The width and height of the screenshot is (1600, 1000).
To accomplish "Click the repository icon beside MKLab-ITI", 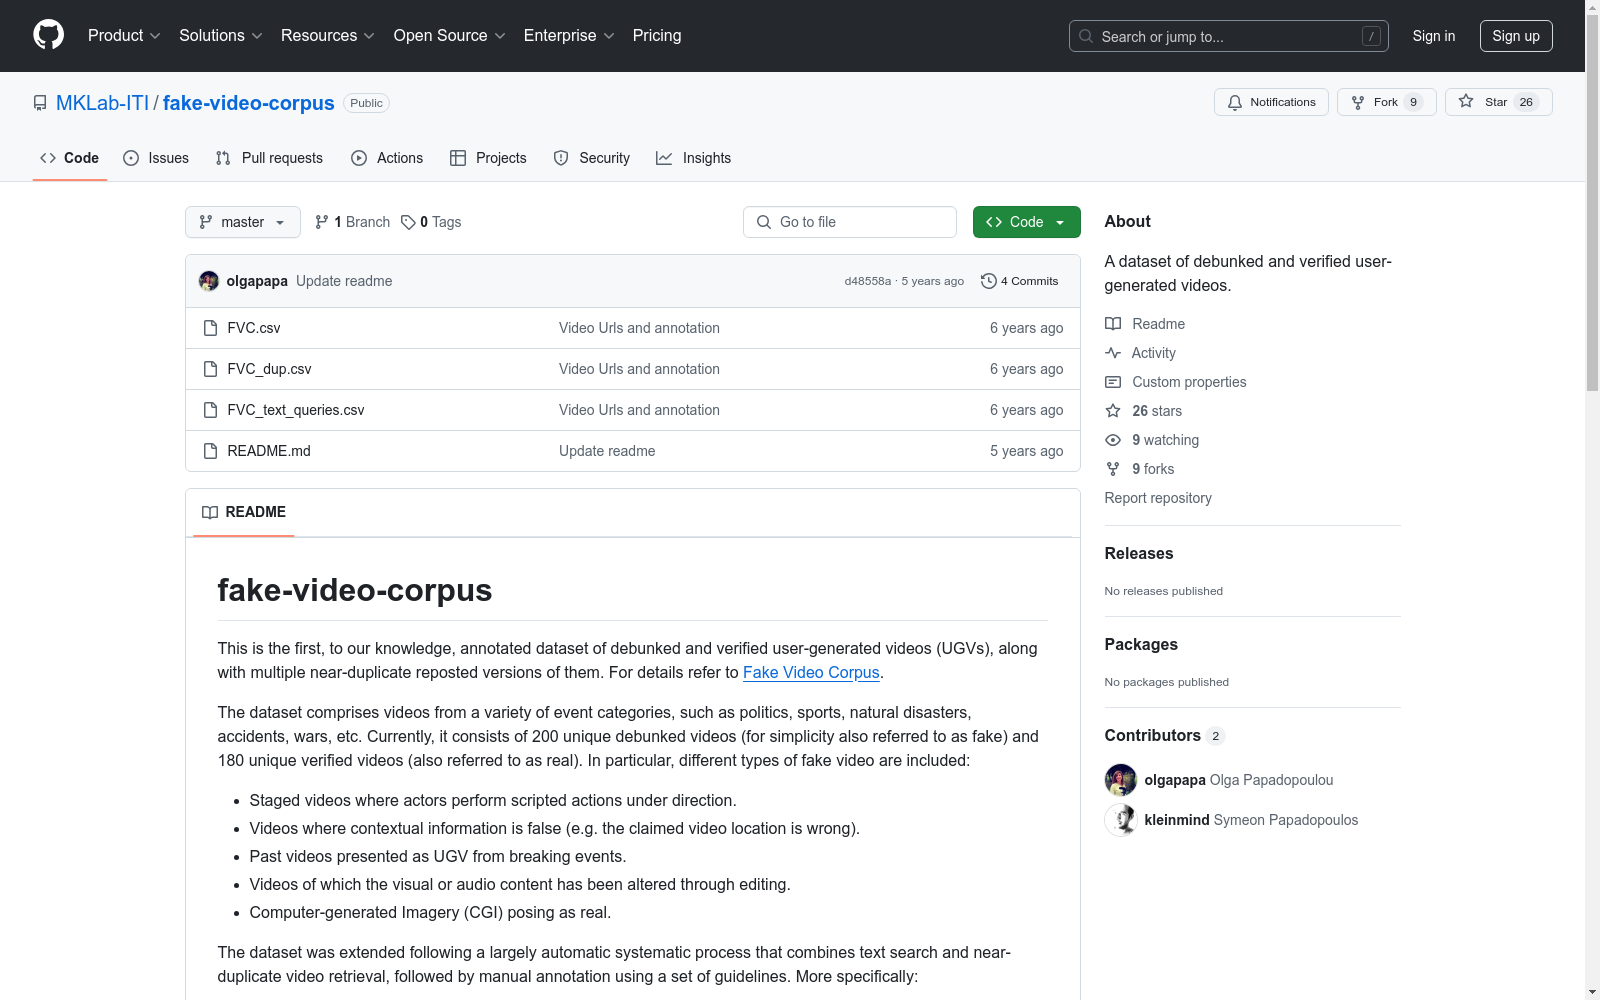I will (x=40, y=103).
